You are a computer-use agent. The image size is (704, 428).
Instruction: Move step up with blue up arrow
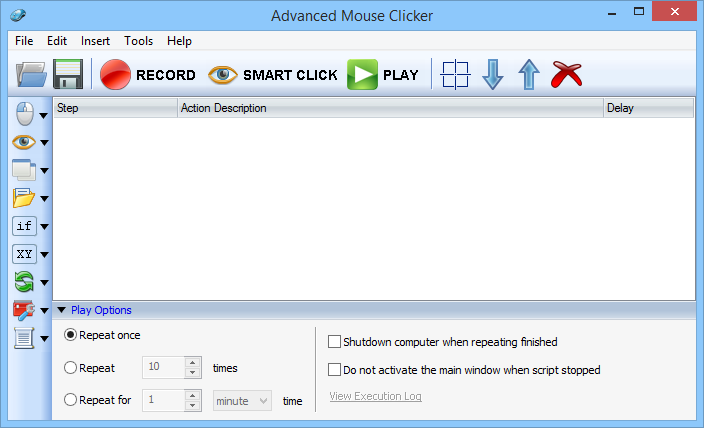point(529,75)
